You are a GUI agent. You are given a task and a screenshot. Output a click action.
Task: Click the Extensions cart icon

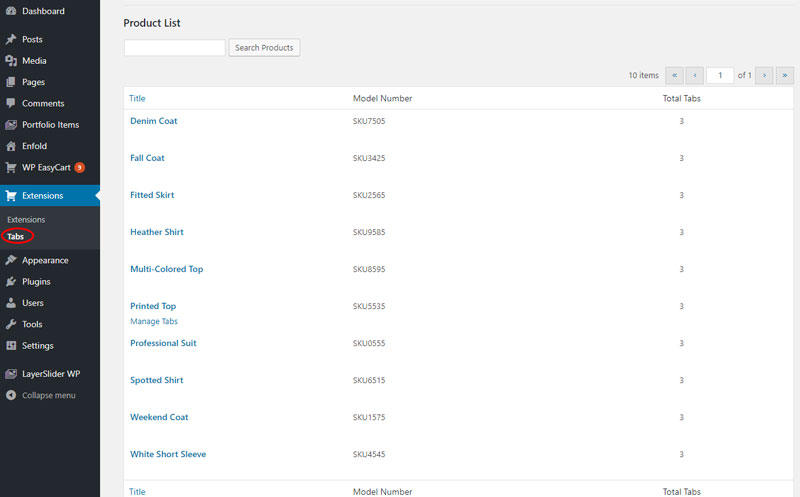[x=11, y=195]
